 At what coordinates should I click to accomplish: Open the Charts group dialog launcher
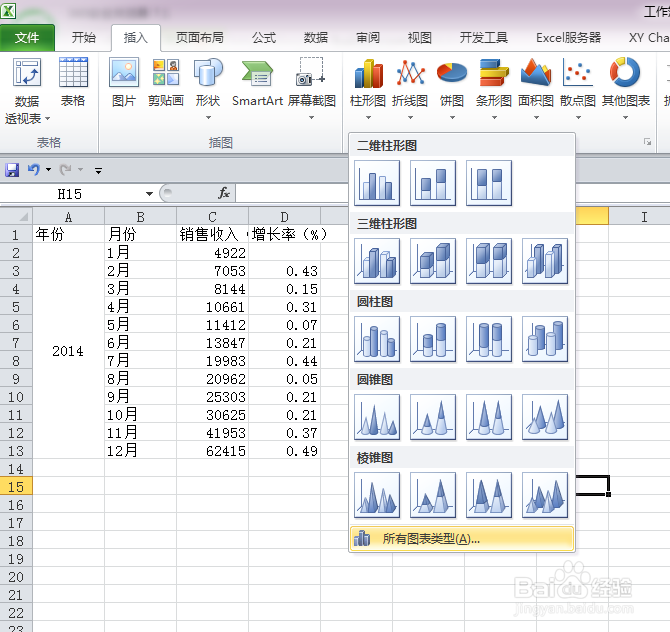click(x=648, y=142)
